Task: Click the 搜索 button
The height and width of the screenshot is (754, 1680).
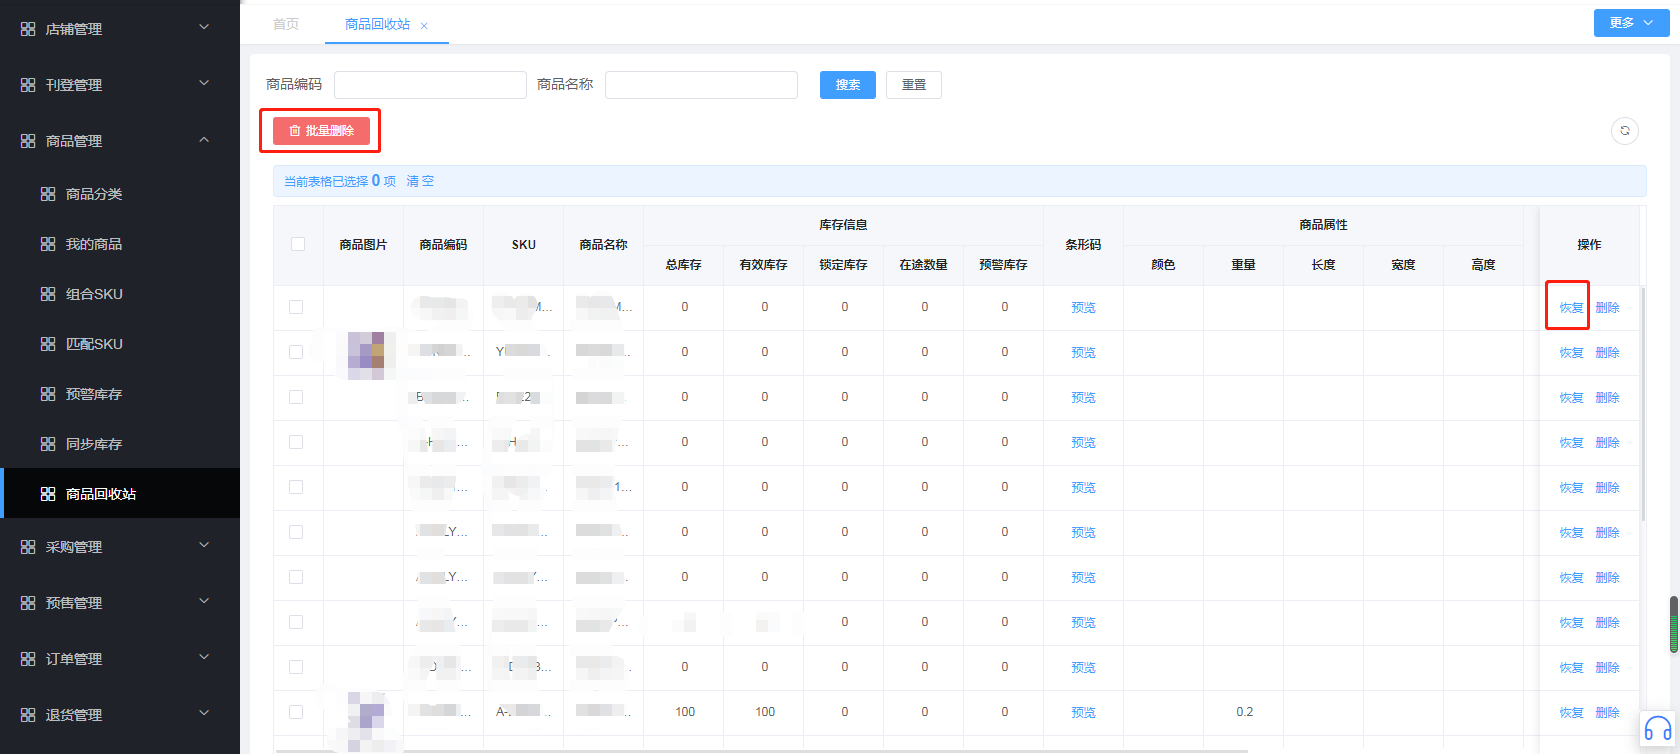Action: [848, 85]
